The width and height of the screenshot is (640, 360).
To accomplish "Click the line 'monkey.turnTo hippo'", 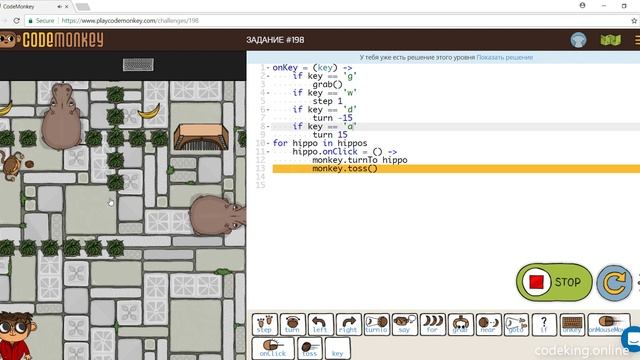I will (x=360, y=160).
